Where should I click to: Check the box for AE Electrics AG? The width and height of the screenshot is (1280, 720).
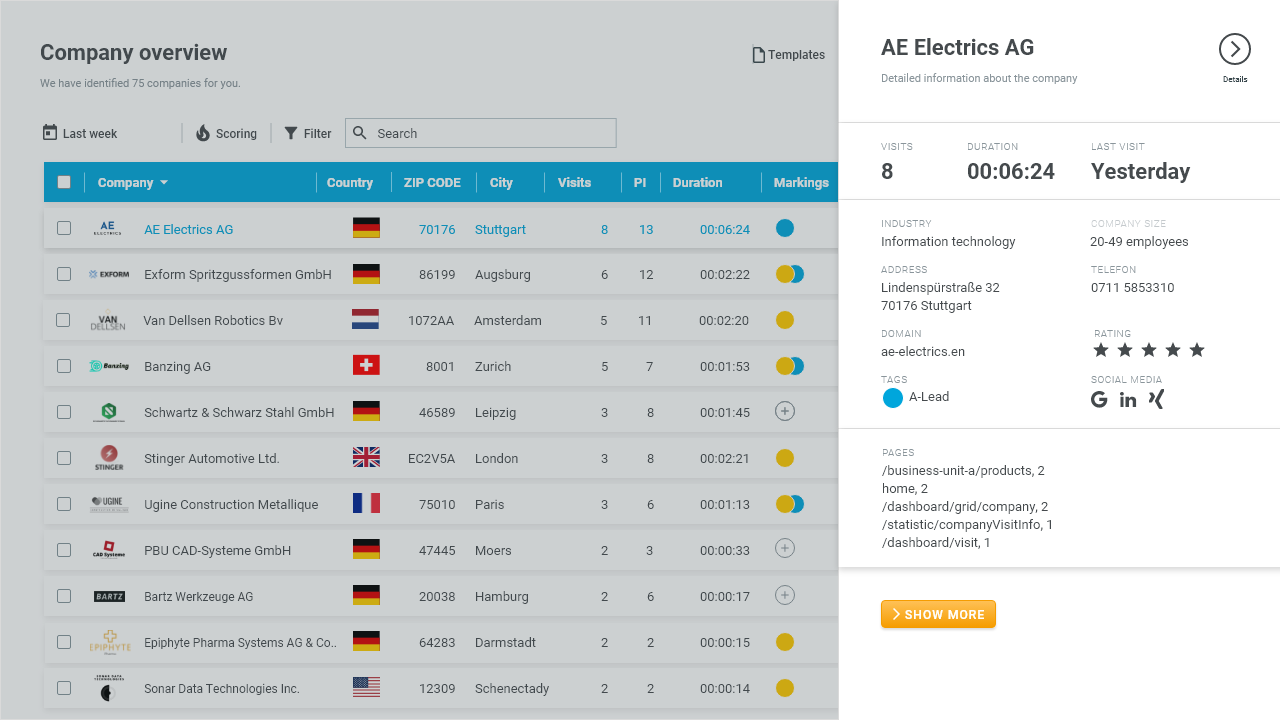[x=64, y=228]
